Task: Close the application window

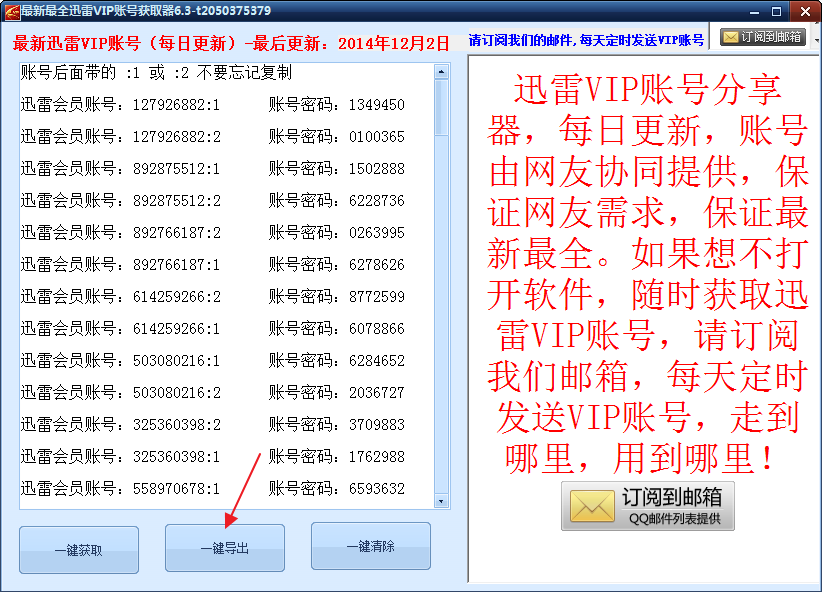Action: [x=805, y=11]
